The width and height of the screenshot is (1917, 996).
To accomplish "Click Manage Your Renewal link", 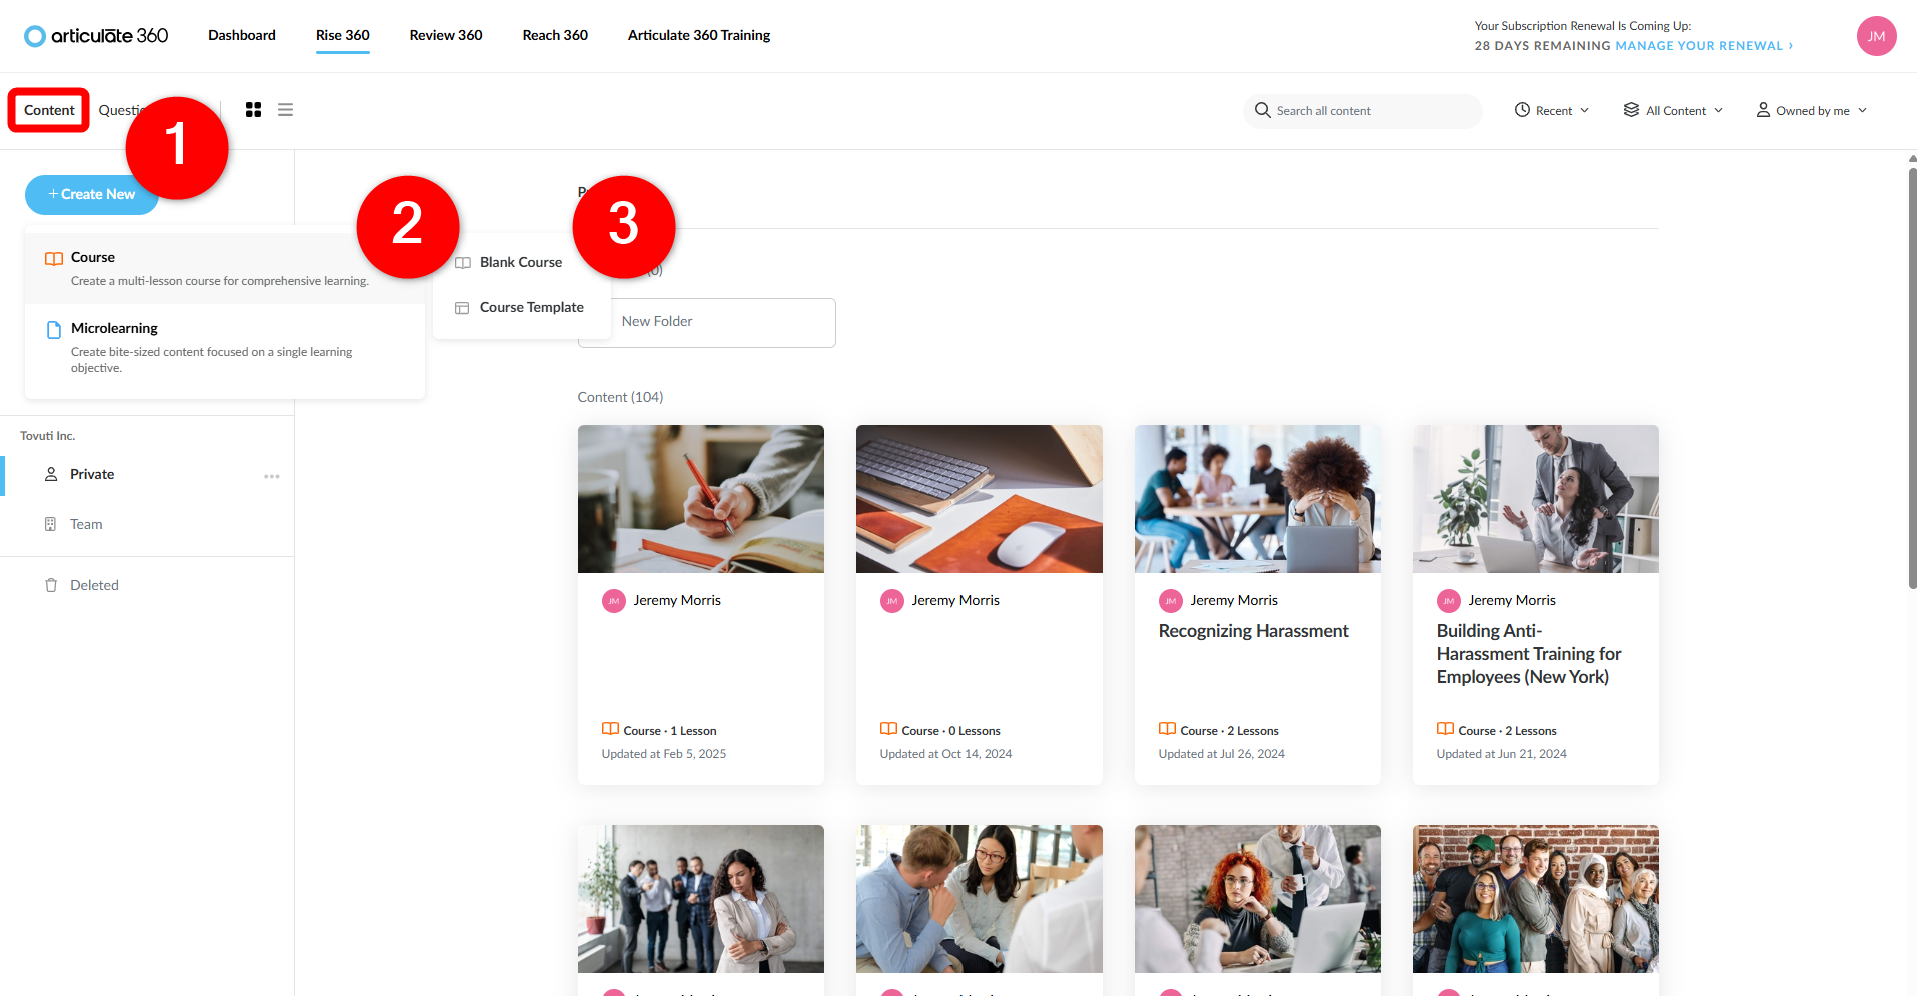I will tap(1704, 46).
